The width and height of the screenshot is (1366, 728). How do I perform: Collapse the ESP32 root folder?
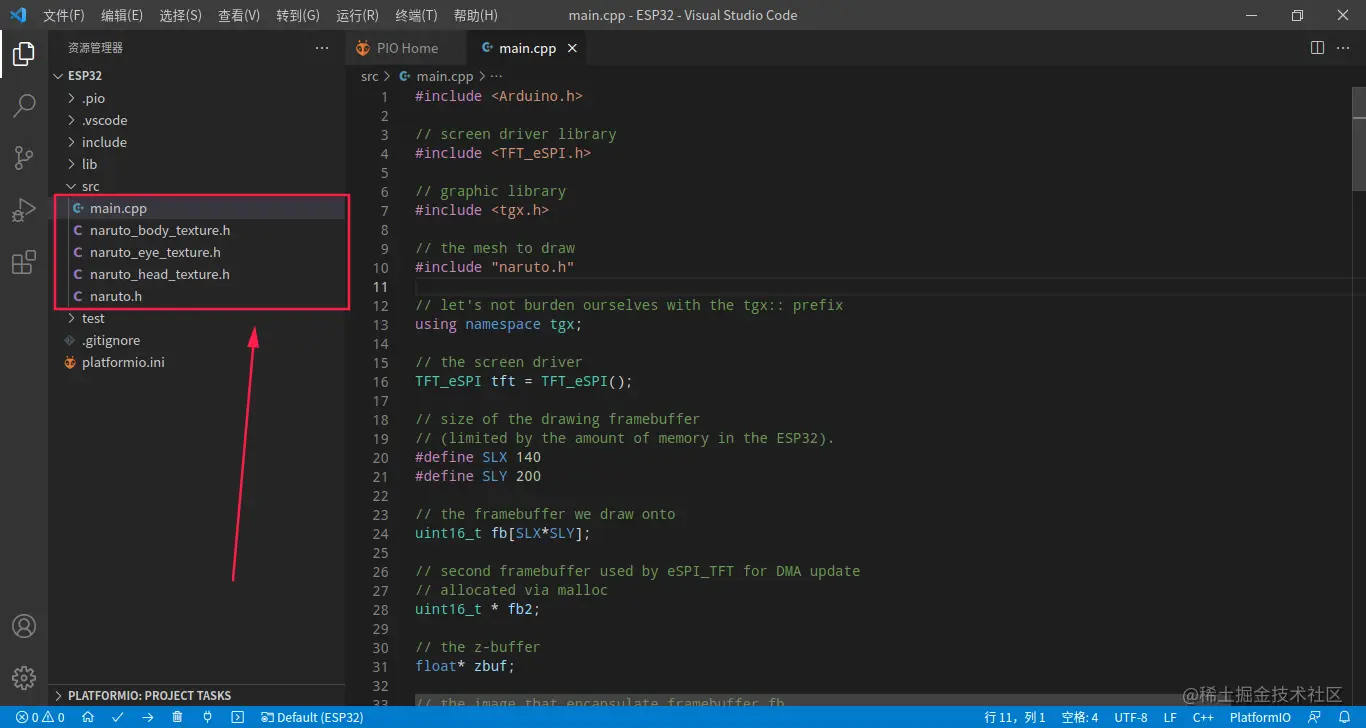click(198, 76)
